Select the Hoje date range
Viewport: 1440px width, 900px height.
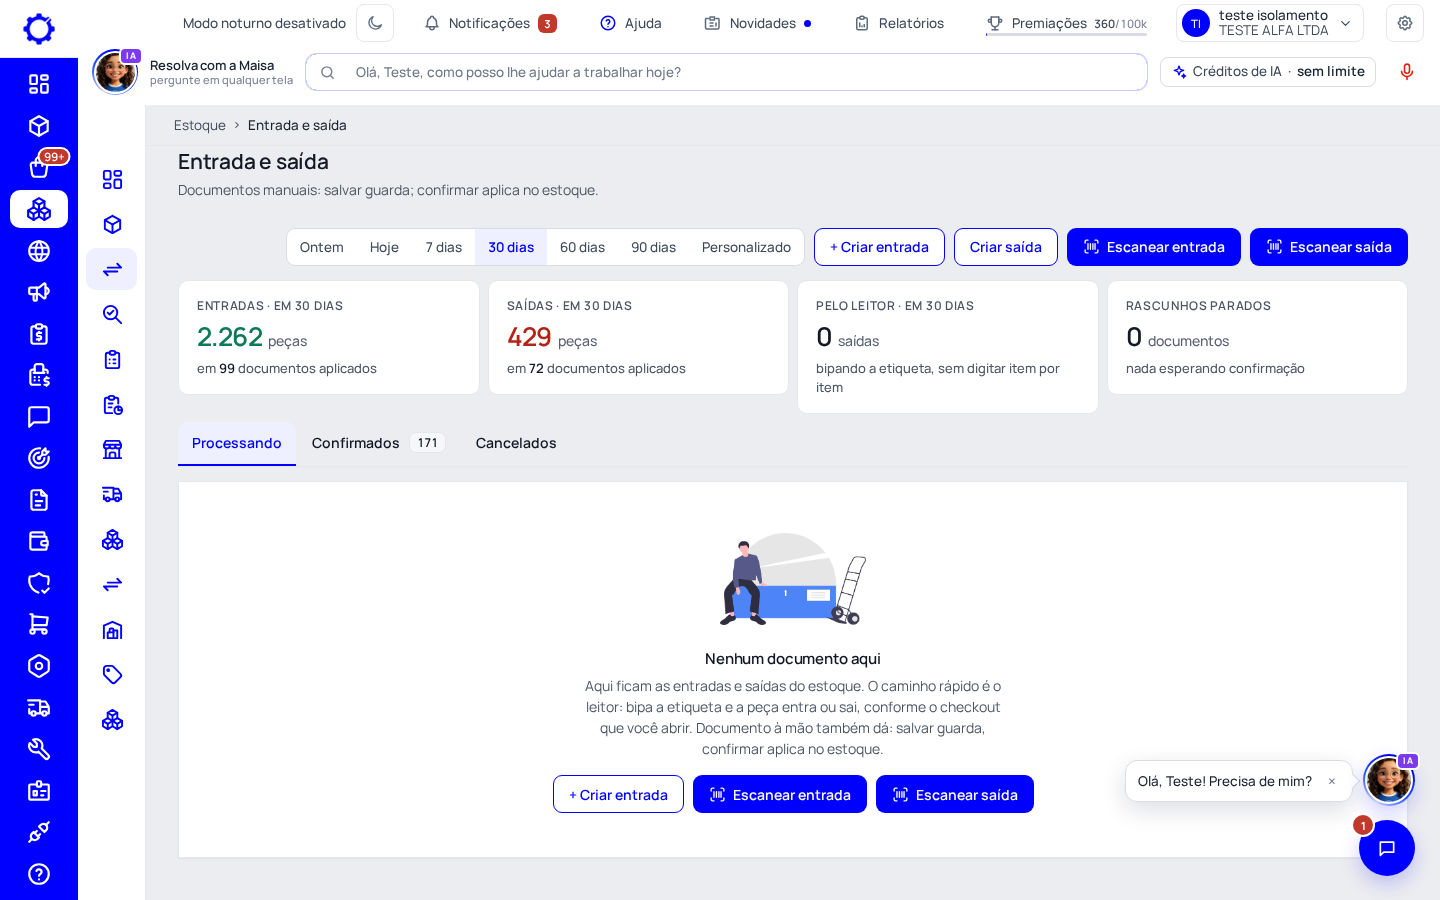(384, 247)
